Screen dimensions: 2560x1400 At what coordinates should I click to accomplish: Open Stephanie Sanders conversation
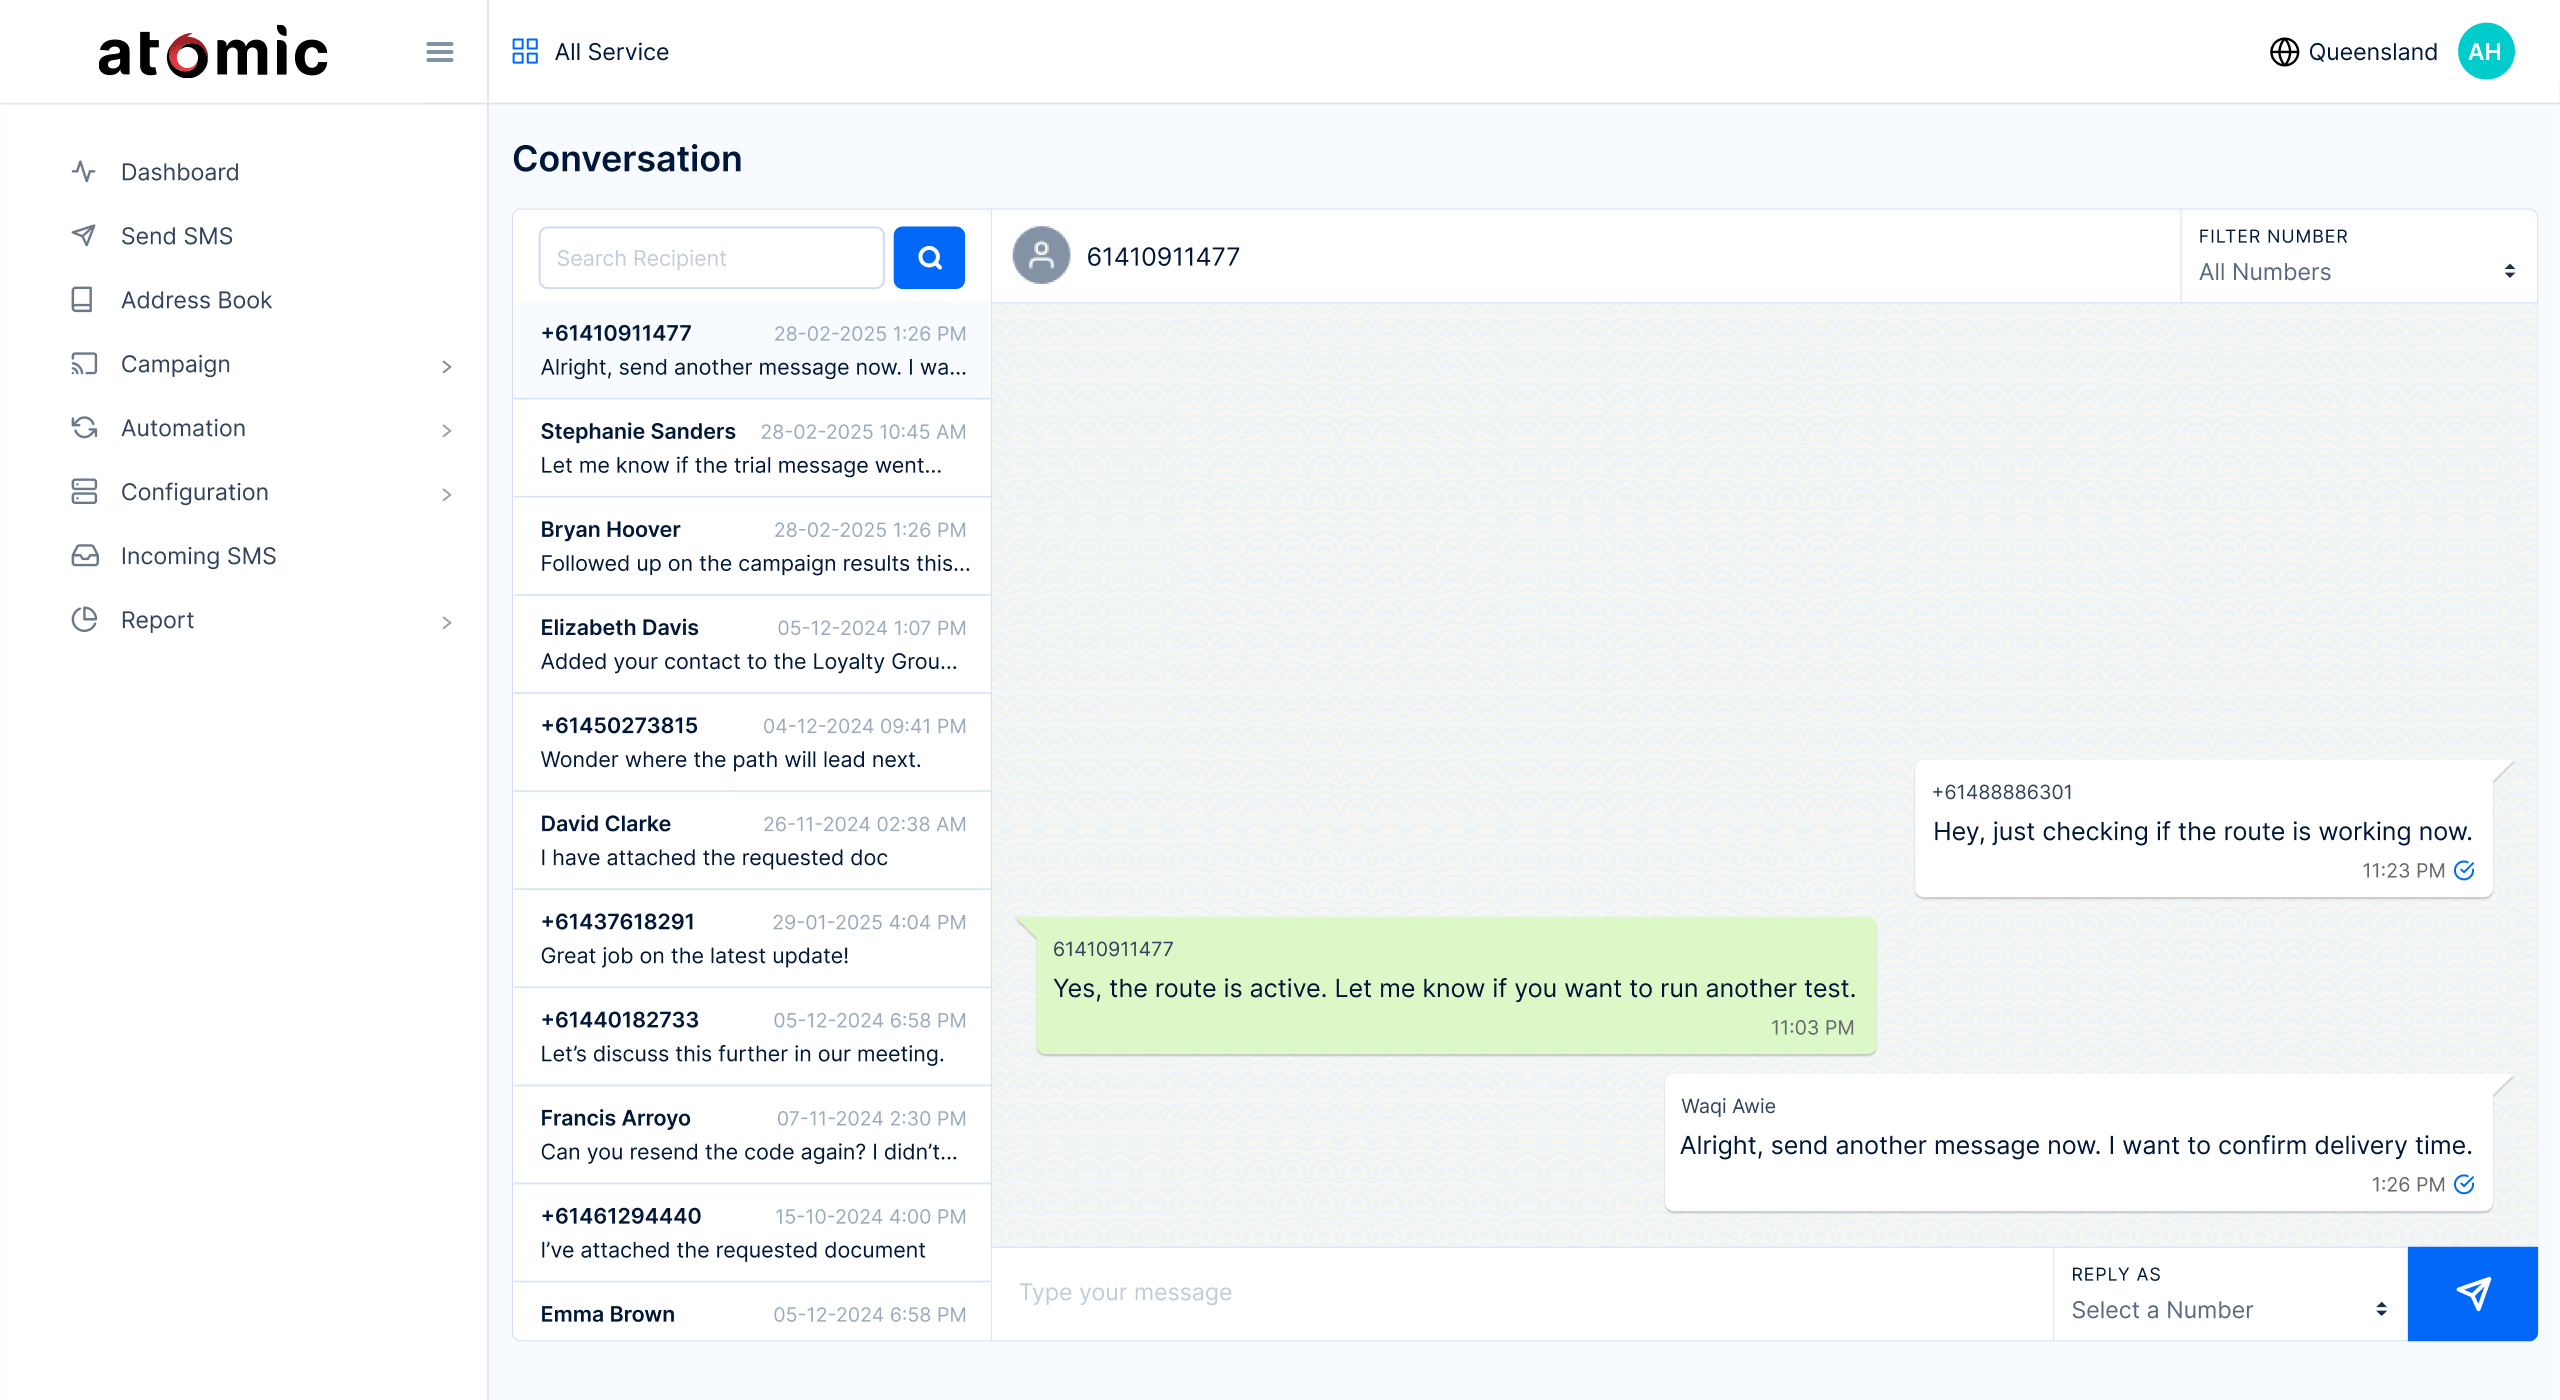[752, 448]
